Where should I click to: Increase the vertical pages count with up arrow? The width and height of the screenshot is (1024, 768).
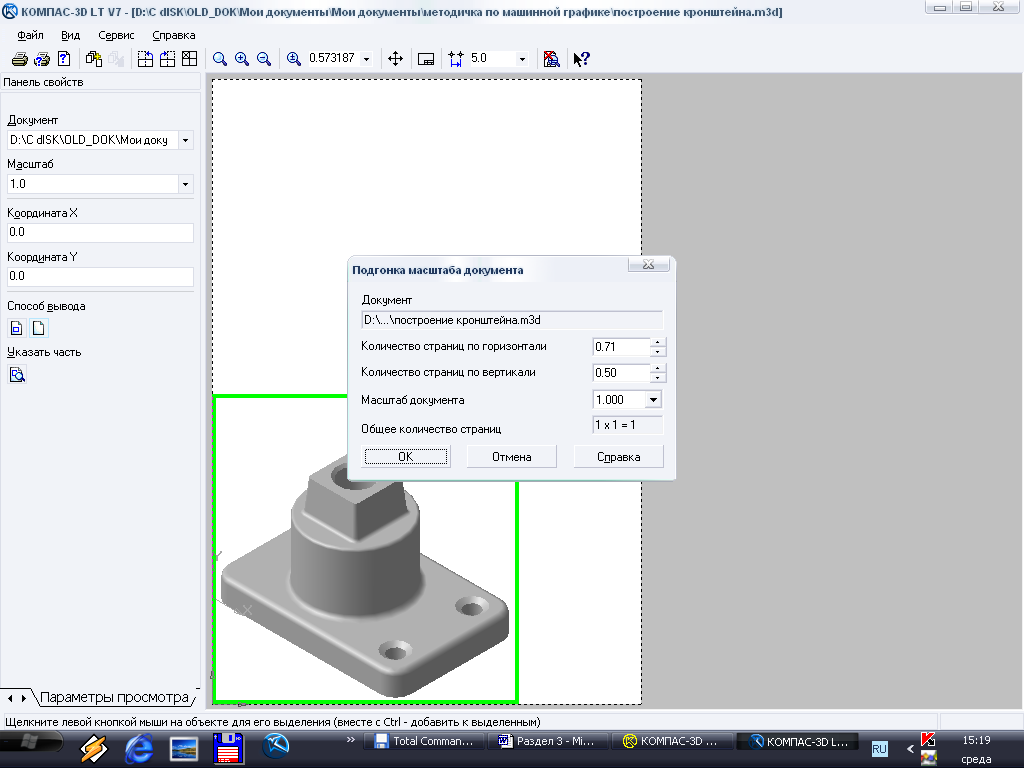pos(658,368)
